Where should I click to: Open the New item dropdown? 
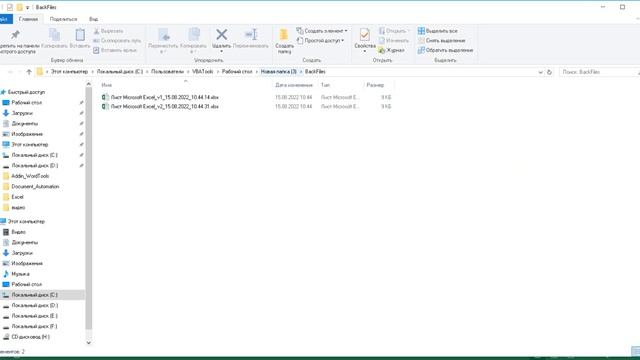(322, 31)
